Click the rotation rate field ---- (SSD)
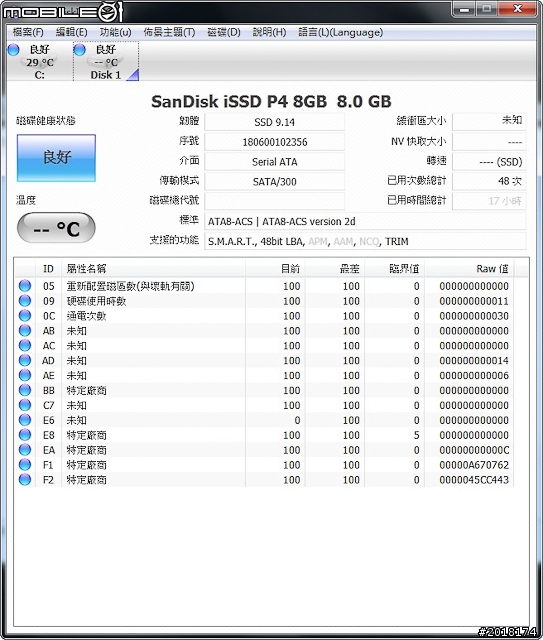This screenshot has height=640, width=543. [489, 162]
